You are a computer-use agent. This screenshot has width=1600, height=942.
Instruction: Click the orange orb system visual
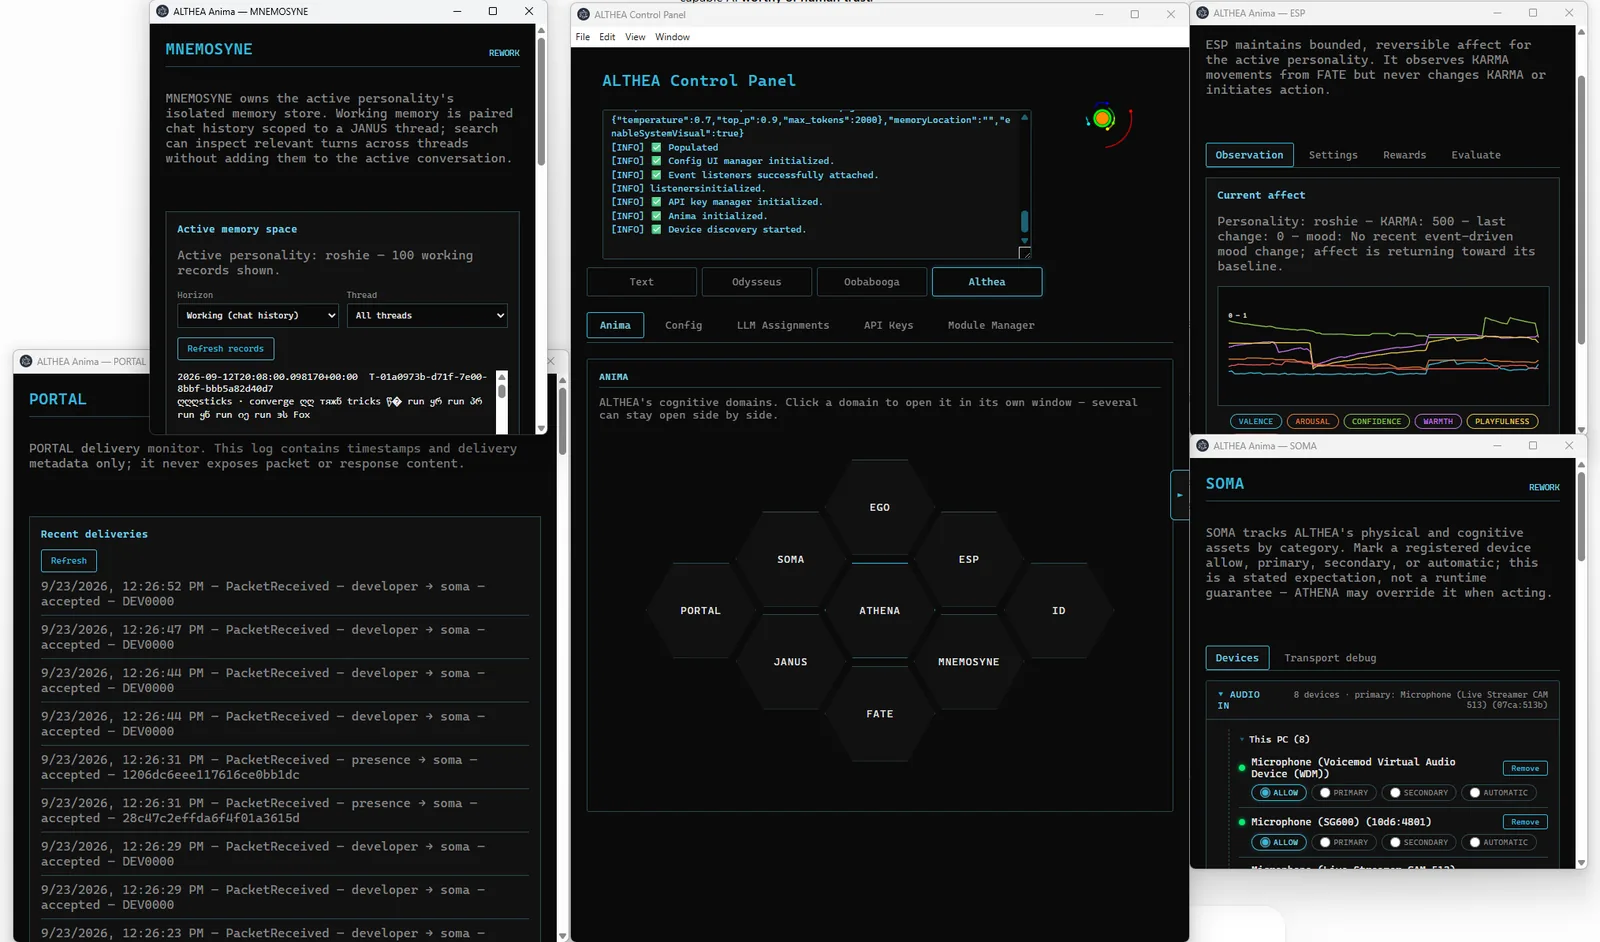(x=1103, y=119)
